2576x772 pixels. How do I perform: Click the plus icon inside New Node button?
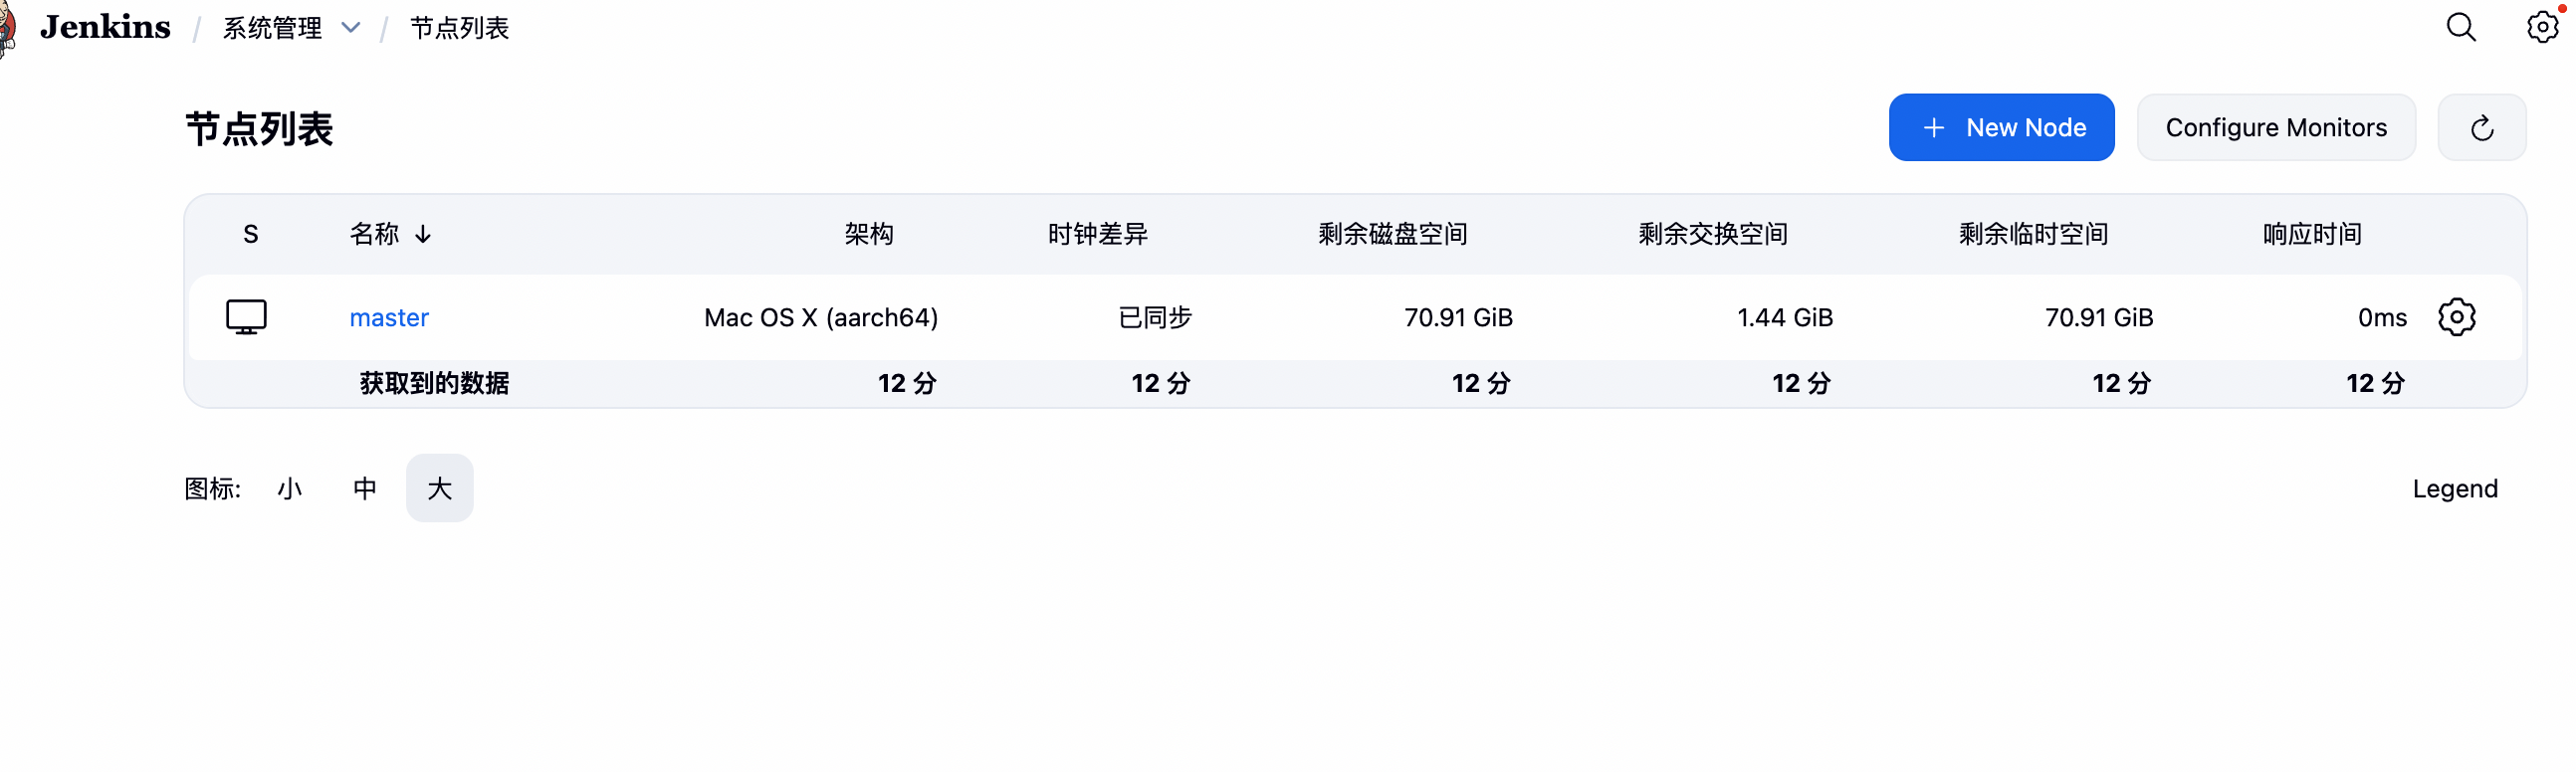1934,127
